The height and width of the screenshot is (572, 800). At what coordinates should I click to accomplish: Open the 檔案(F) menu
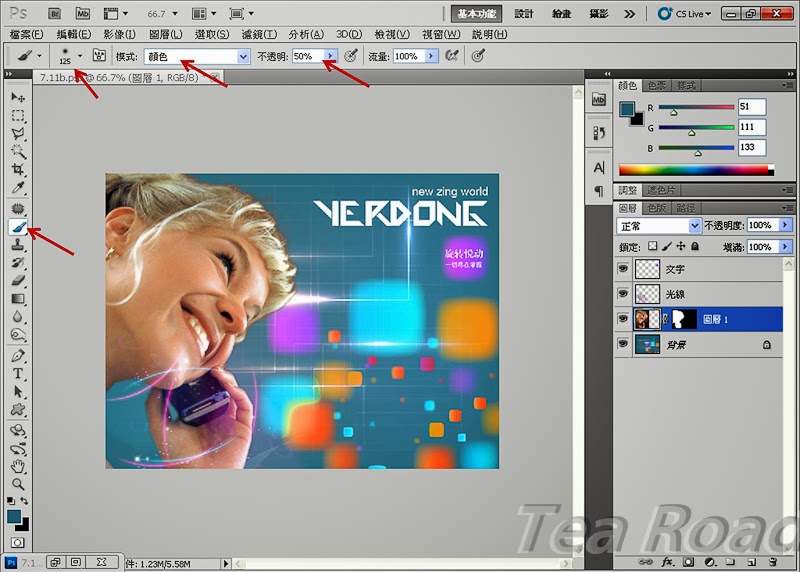27,34
